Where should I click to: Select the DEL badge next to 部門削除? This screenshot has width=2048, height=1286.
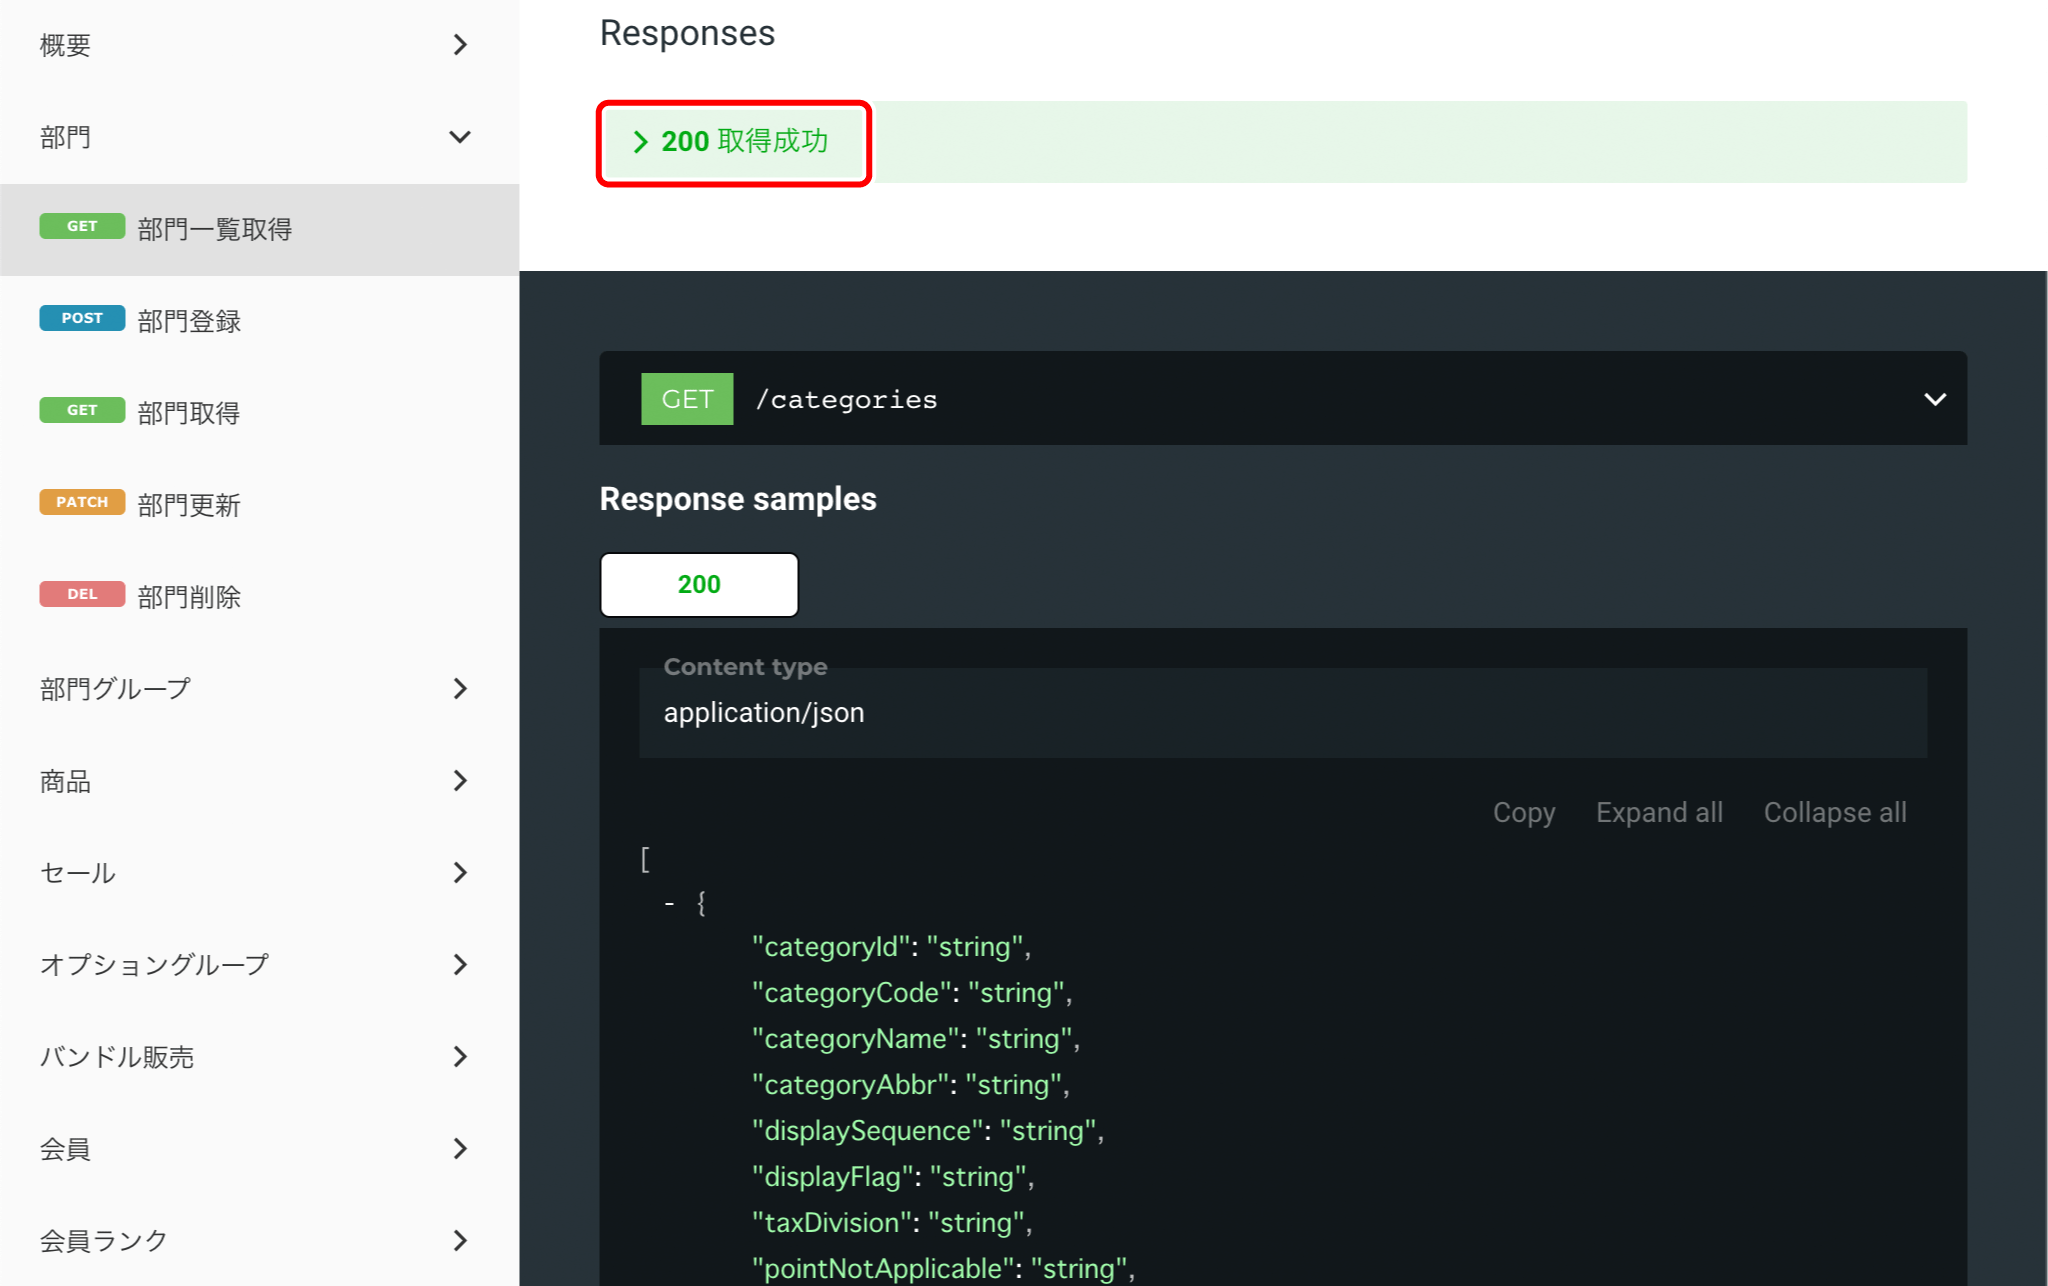click(82, 594)
